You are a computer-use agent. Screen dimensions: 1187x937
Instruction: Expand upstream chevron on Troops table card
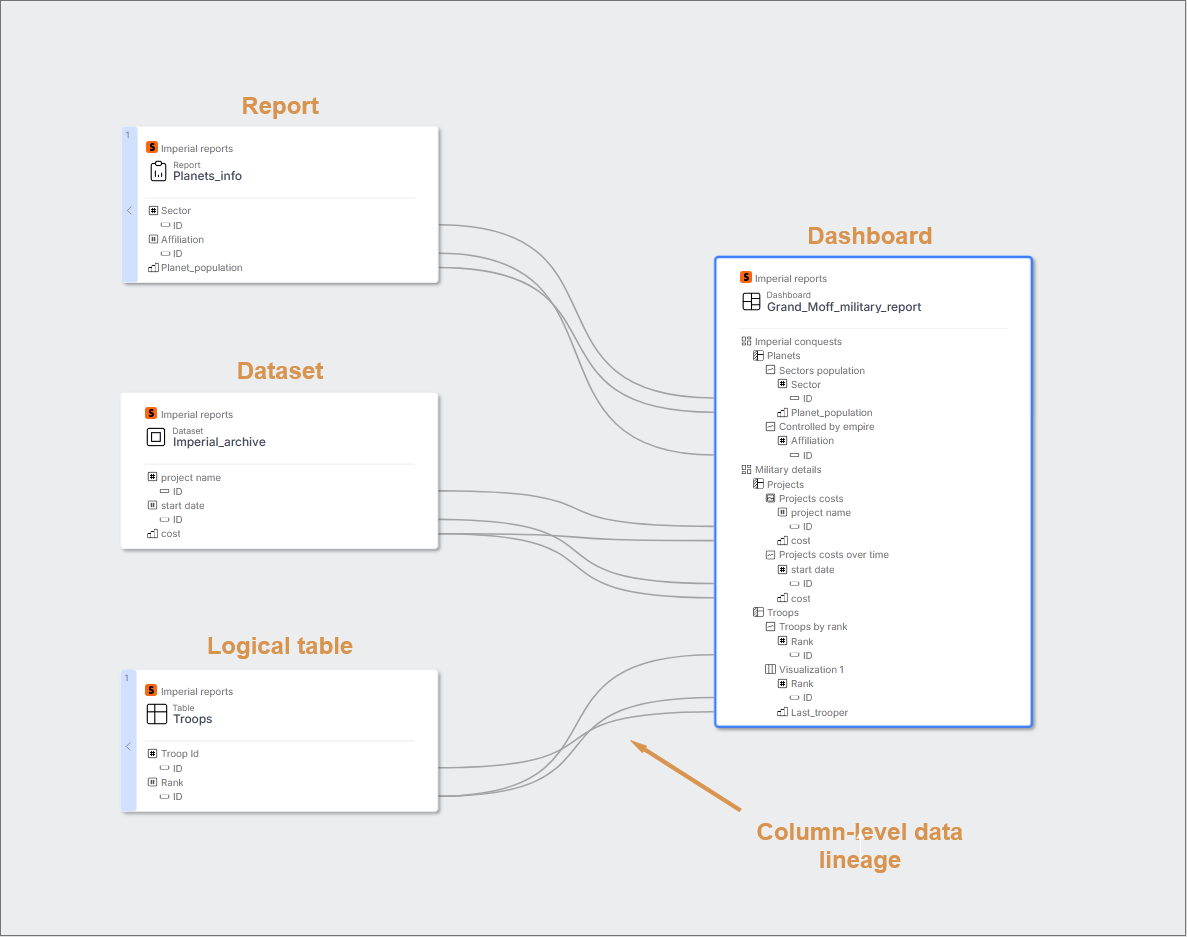[129, 746]
